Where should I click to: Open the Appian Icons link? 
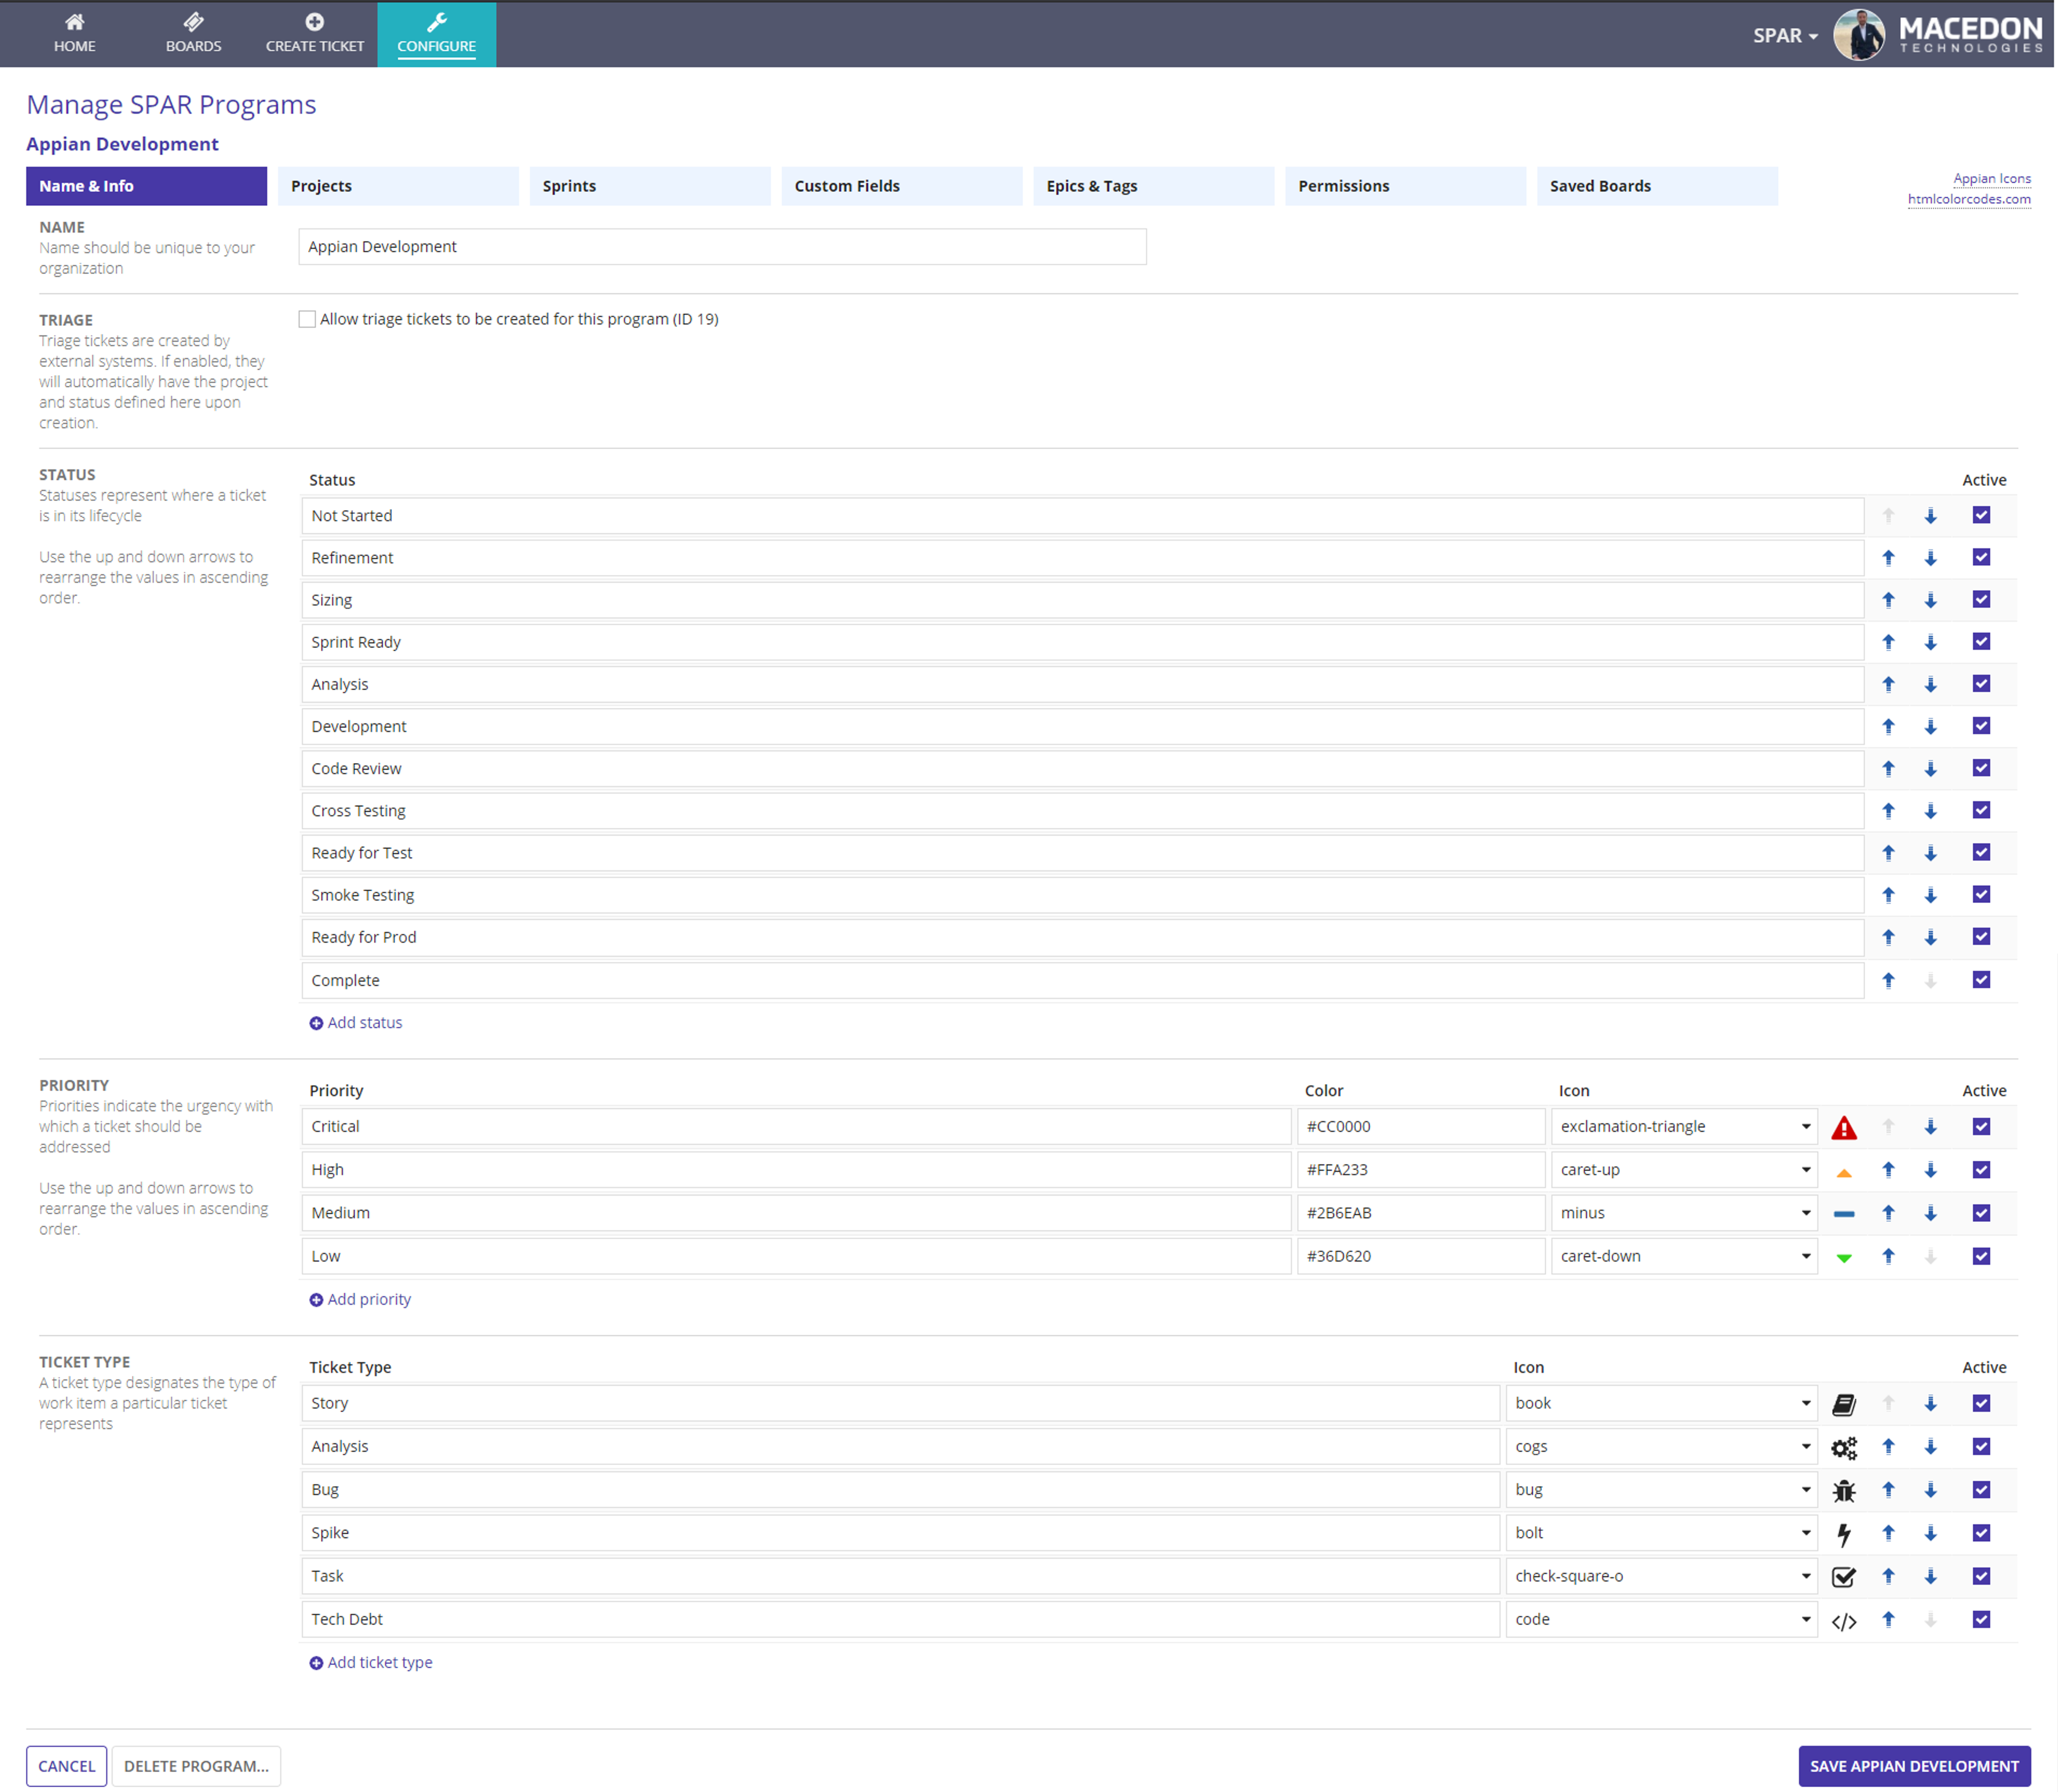click(1992, 179)
